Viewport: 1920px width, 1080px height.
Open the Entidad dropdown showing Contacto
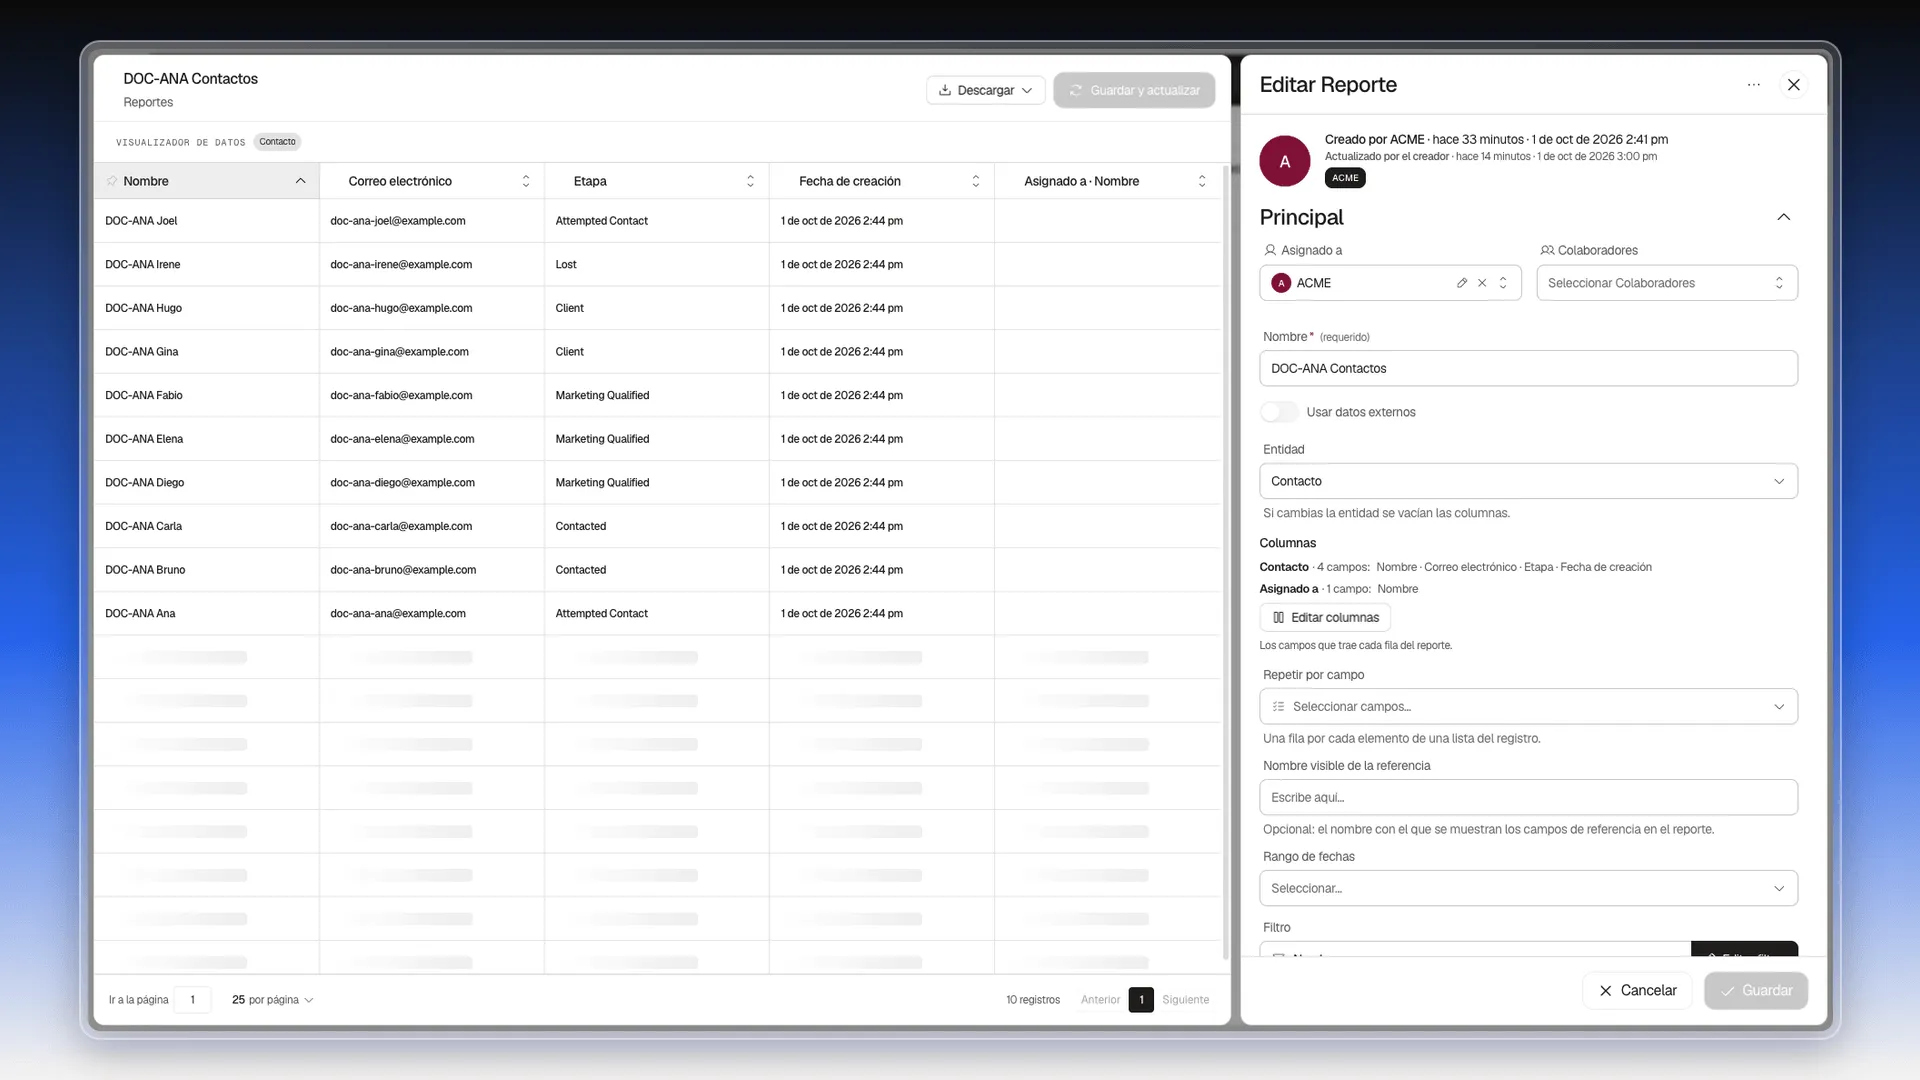(1528, 481)
